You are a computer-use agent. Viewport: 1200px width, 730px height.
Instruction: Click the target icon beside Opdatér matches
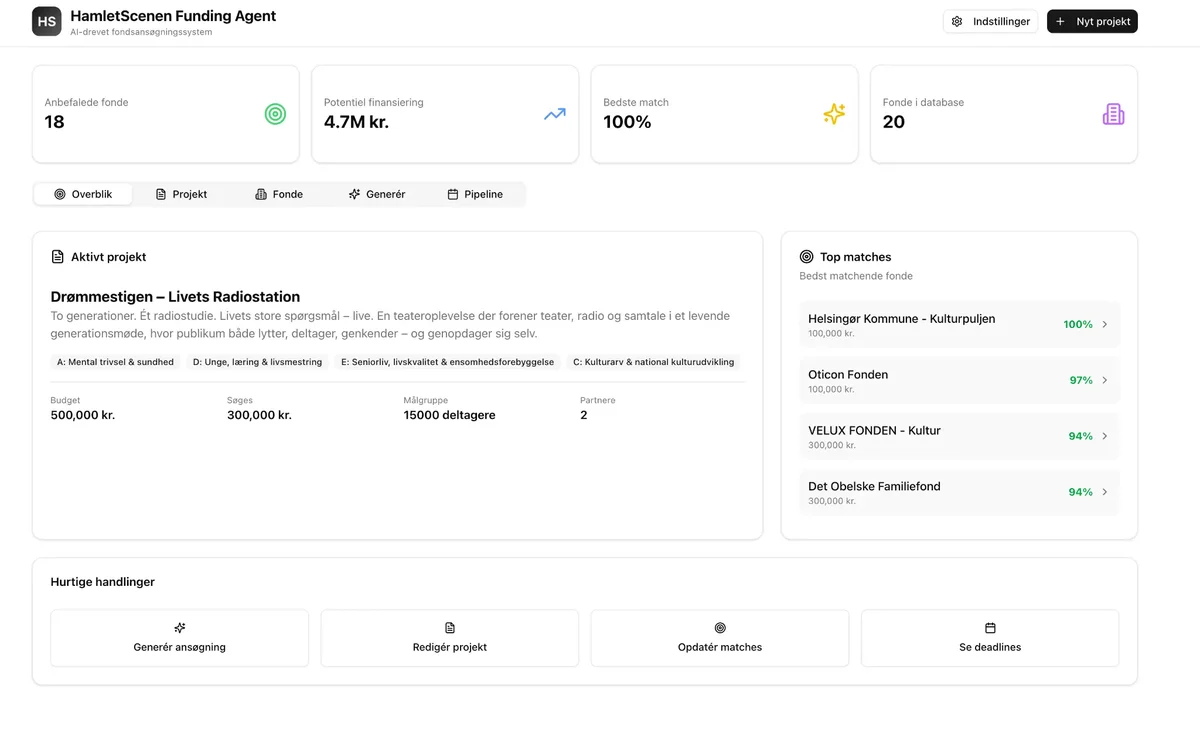[x=719, y=627]
